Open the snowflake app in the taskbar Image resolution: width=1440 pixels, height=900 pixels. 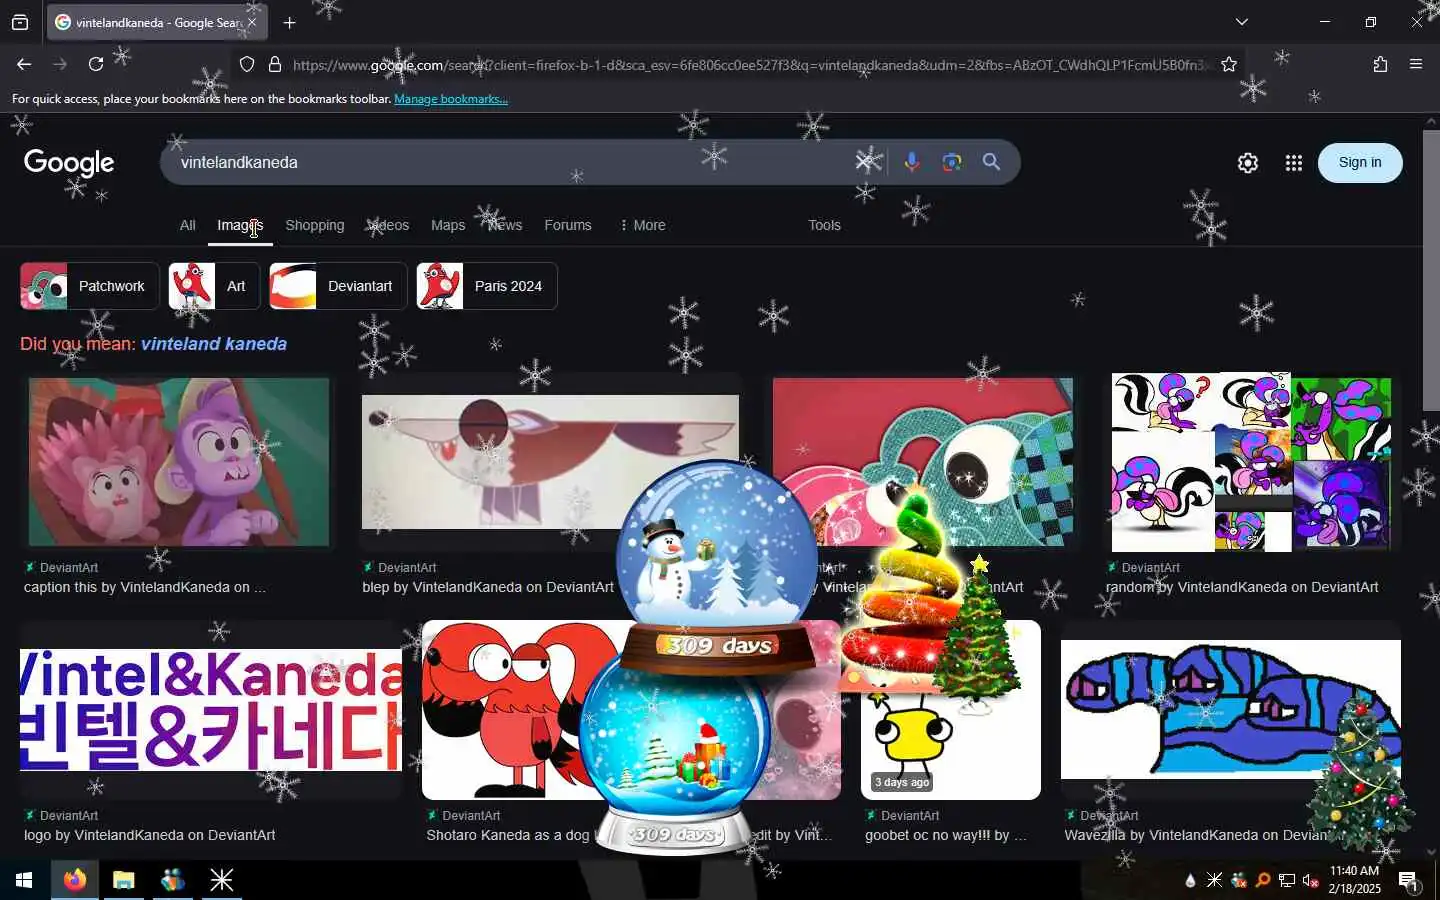[x=222, y=880]
